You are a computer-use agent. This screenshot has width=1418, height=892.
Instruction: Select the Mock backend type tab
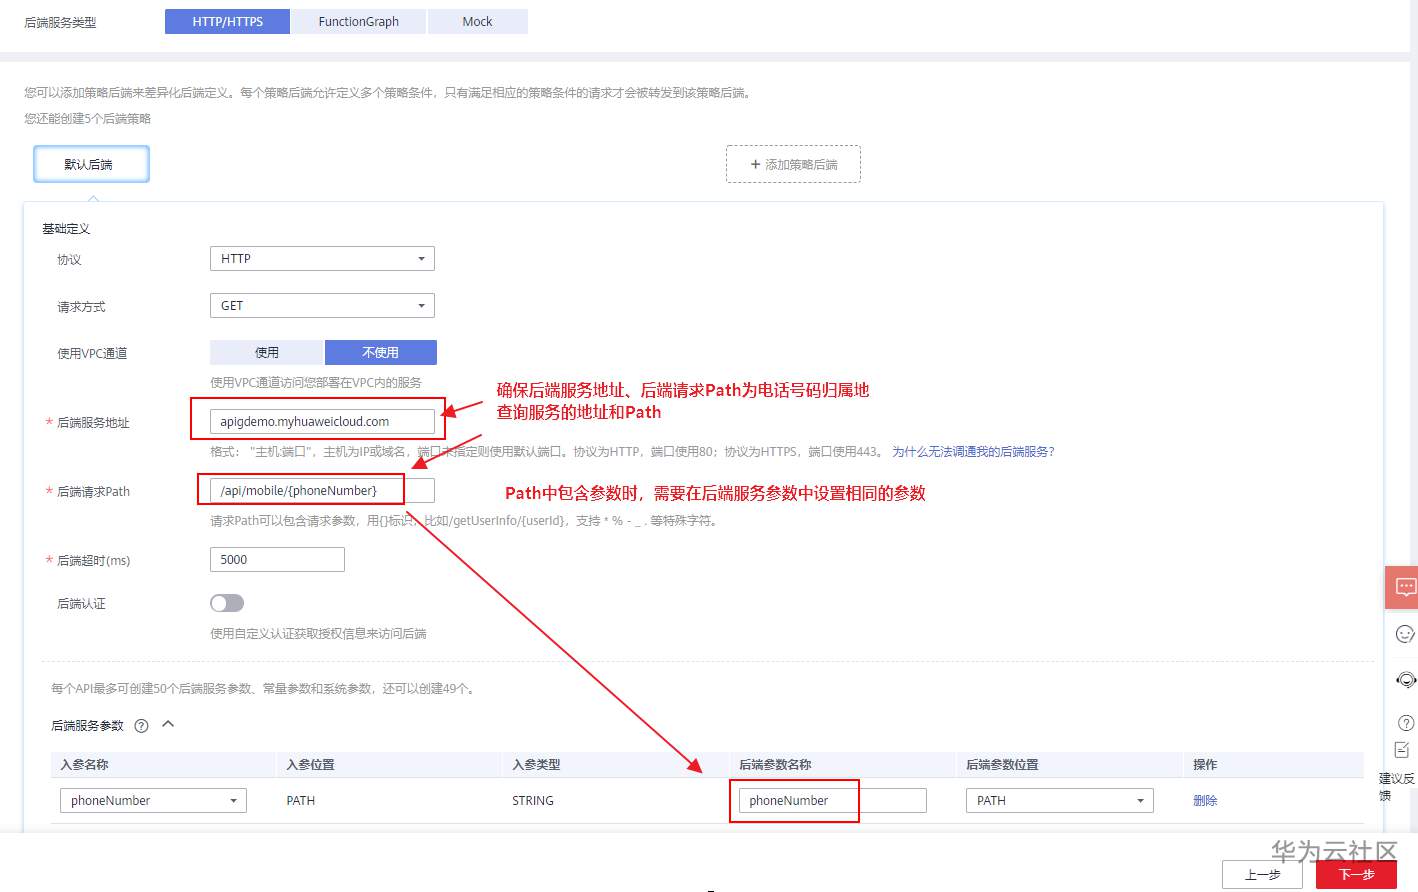click(x=477, y=21)
